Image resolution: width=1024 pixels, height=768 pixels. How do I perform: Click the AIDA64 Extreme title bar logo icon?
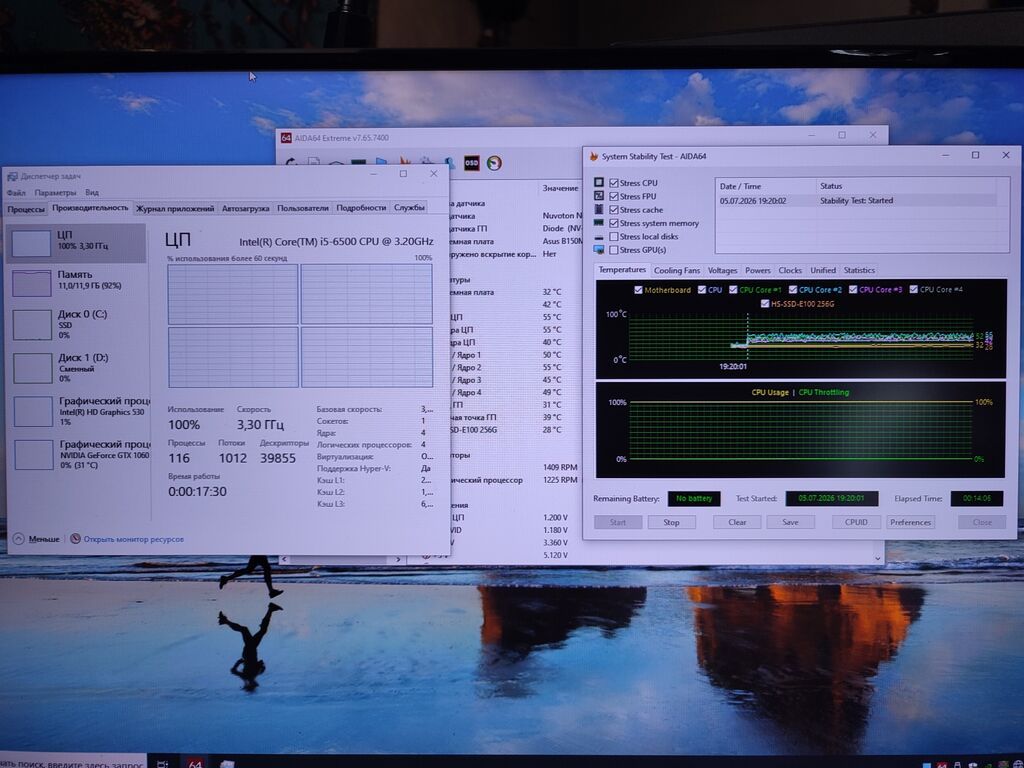coord(285,138)
